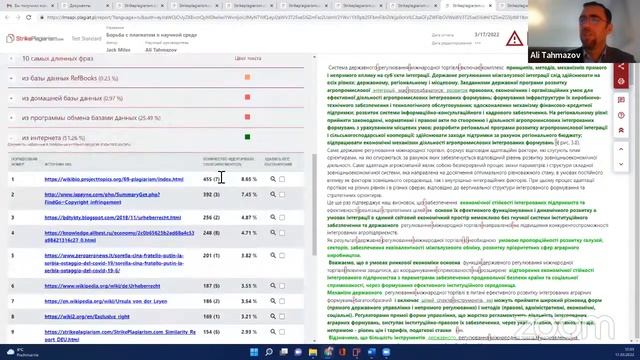The width and height of the screenshot is (640, 360).
Task: Click the orange RefBooks color swatch
Action: point(247,77)
